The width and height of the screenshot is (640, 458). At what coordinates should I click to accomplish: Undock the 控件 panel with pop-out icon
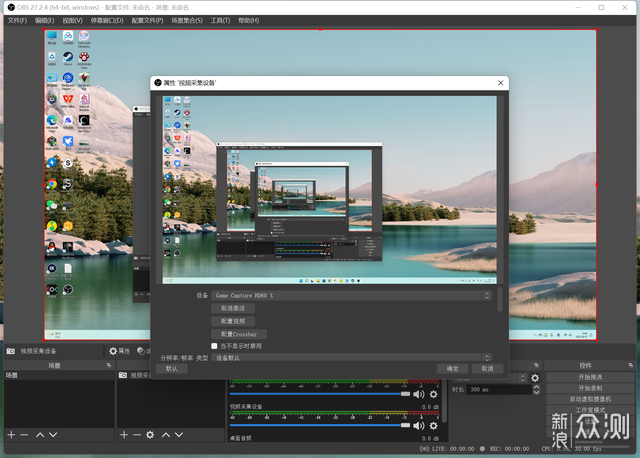coord(631,365)
